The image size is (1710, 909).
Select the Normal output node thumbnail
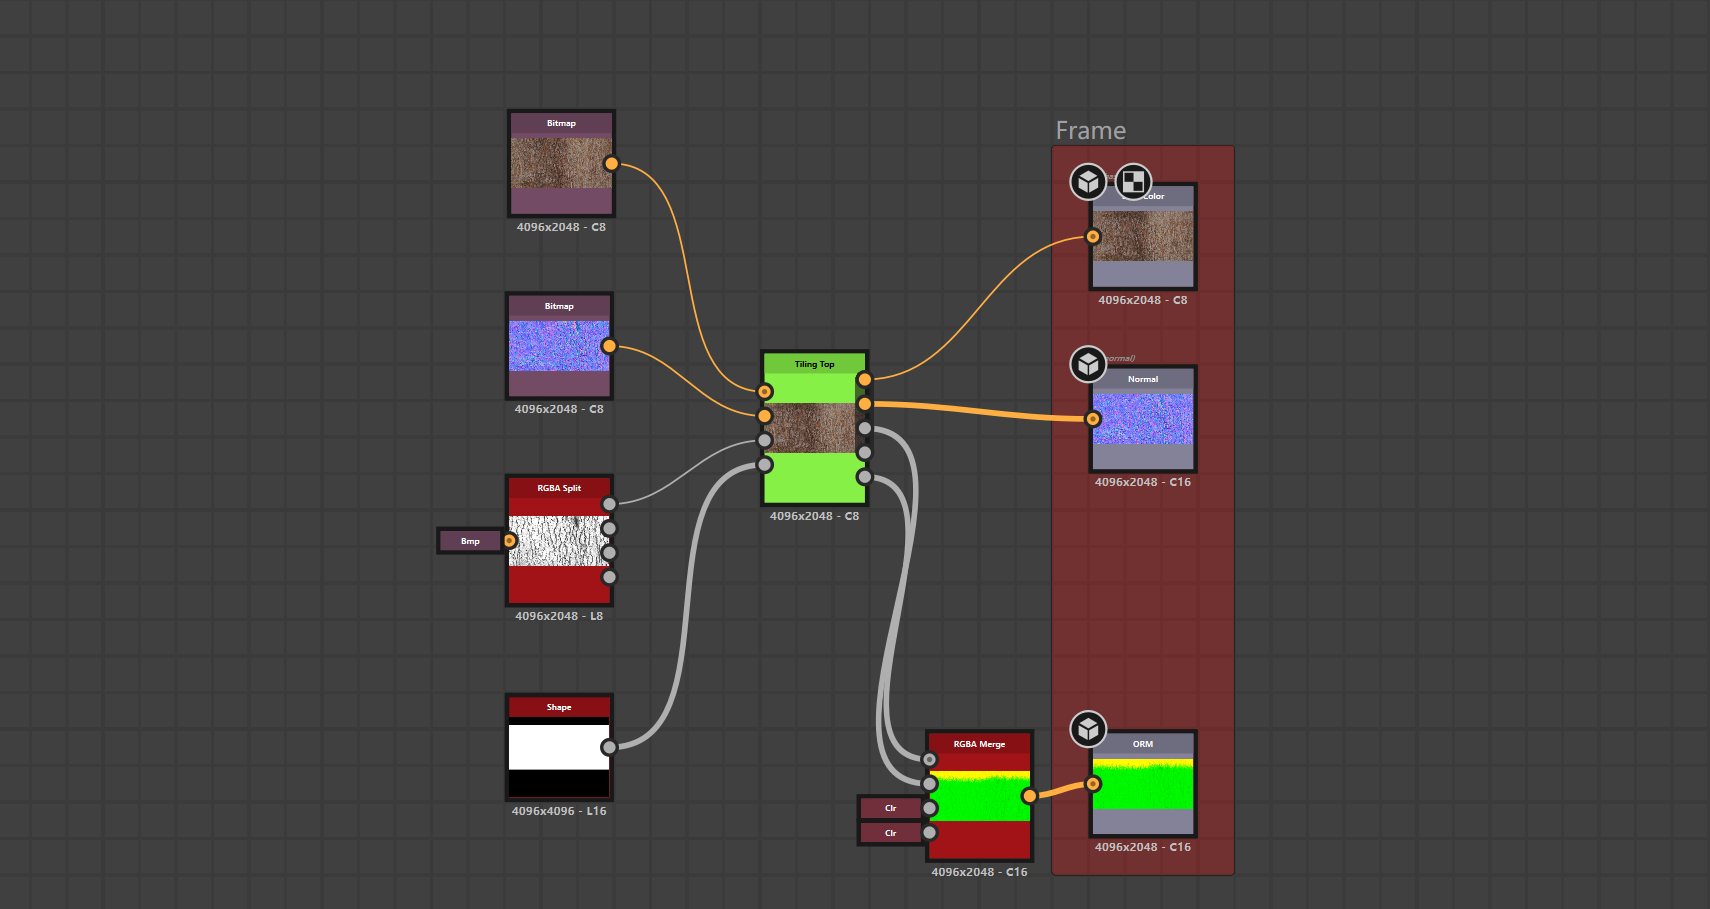tap(1143, 419)
